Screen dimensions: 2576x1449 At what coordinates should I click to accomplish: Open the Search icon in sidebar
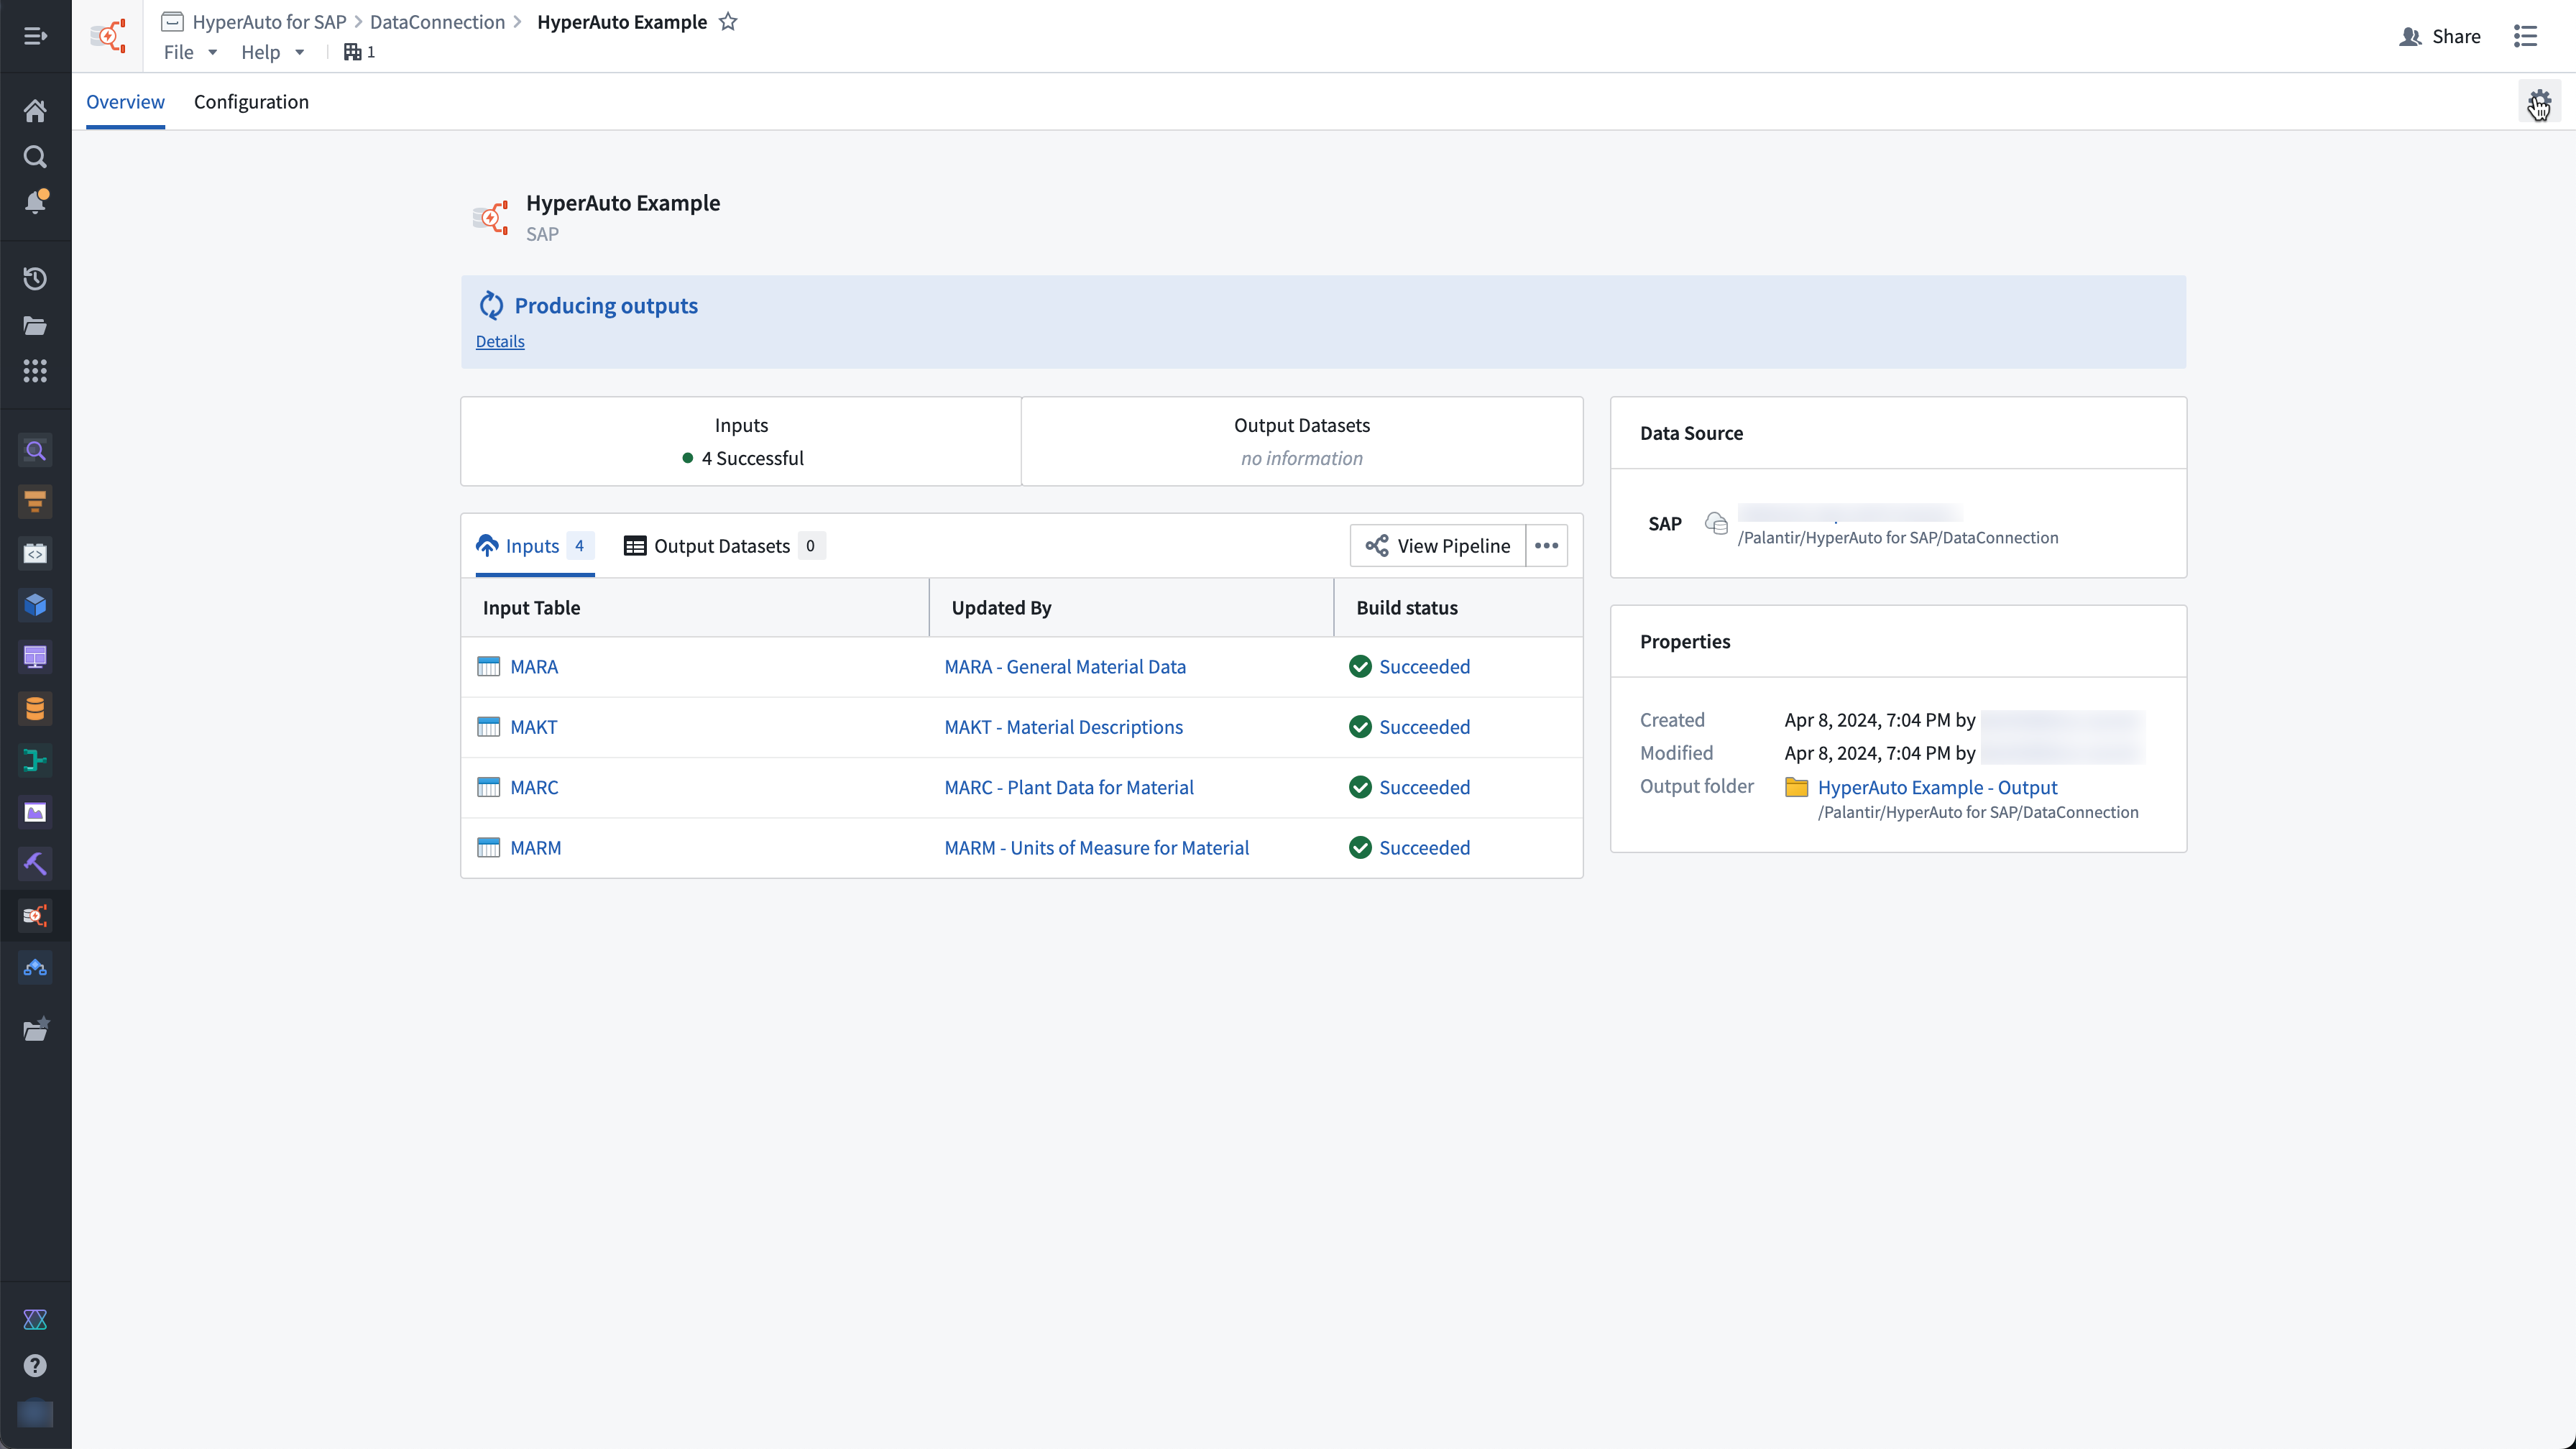click(35, 157)
